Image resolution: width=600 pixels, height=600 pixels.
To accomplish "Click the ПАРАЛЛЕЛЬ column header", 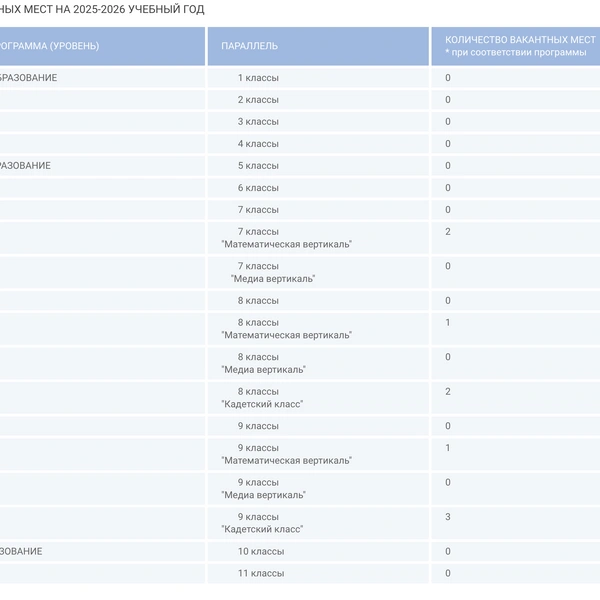I will (x=318, y=46).
